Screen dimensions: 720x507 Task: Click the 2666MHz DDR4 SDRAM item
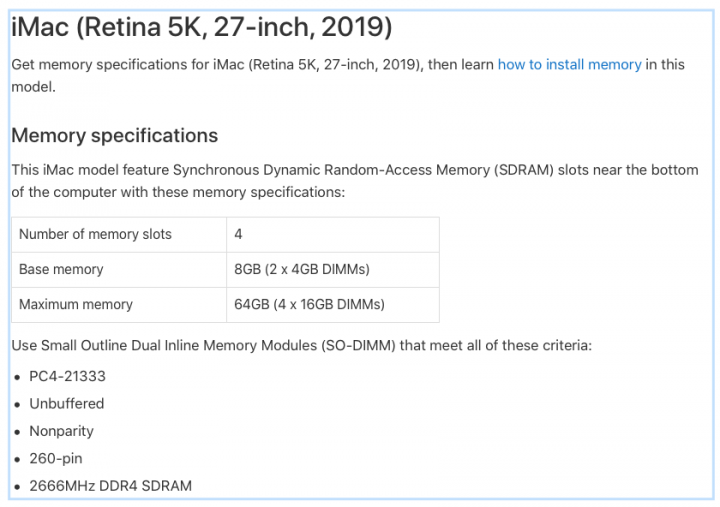tap(110, 486)
